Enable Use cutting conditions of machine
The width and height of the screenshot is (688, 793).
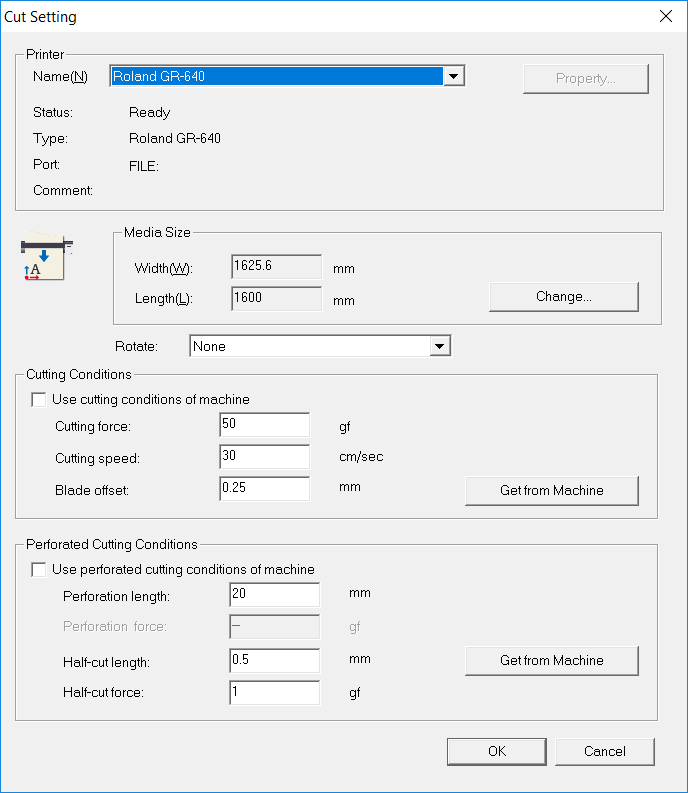[x=38, y=400]
